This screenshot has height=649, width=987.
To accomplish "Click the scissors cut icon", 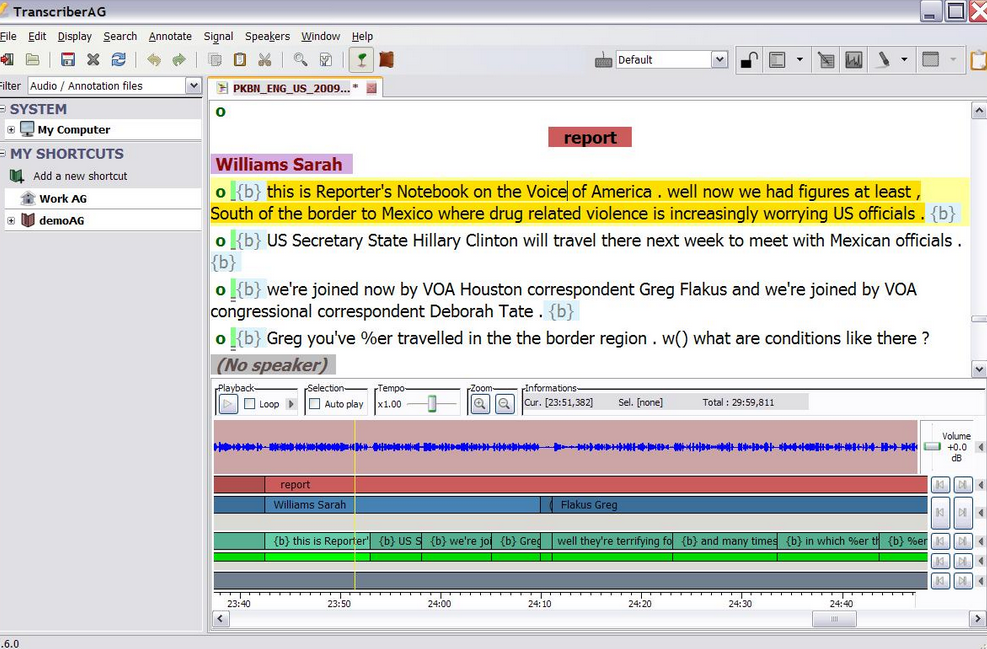I will coord(265,60).
